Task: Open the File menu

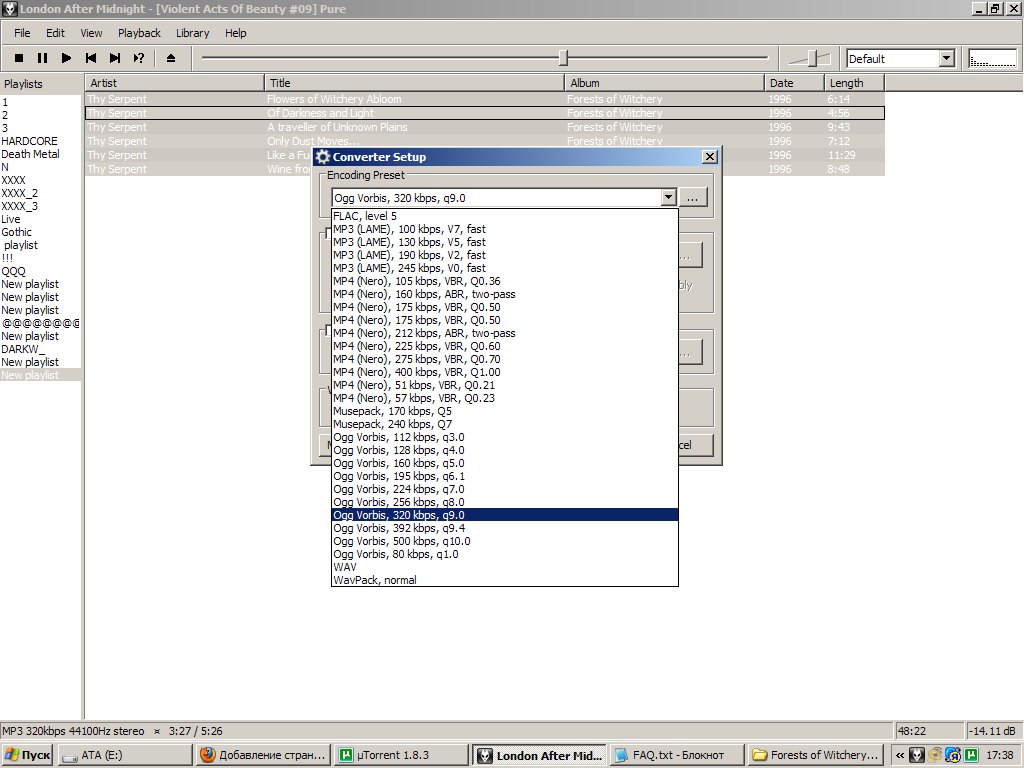Action: click(22, 33)
